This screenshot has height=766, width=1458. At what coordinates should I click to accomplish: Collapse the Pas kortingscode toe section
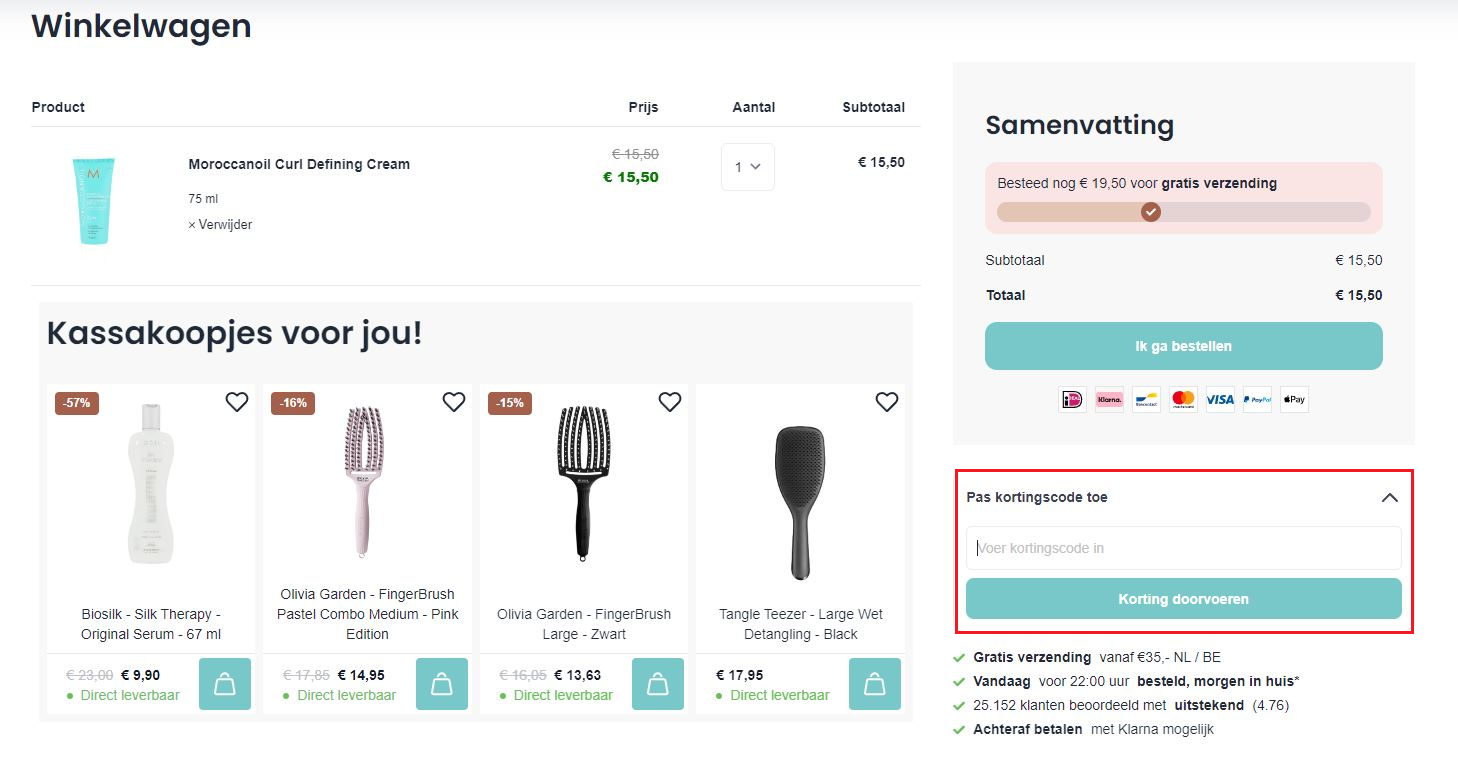1389,497
